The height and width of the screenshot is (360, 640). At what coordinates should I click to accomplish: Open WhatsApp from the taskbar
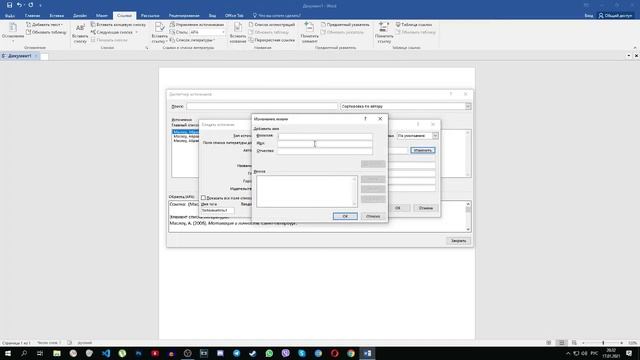pyautogui.click(x=269, y=353)
